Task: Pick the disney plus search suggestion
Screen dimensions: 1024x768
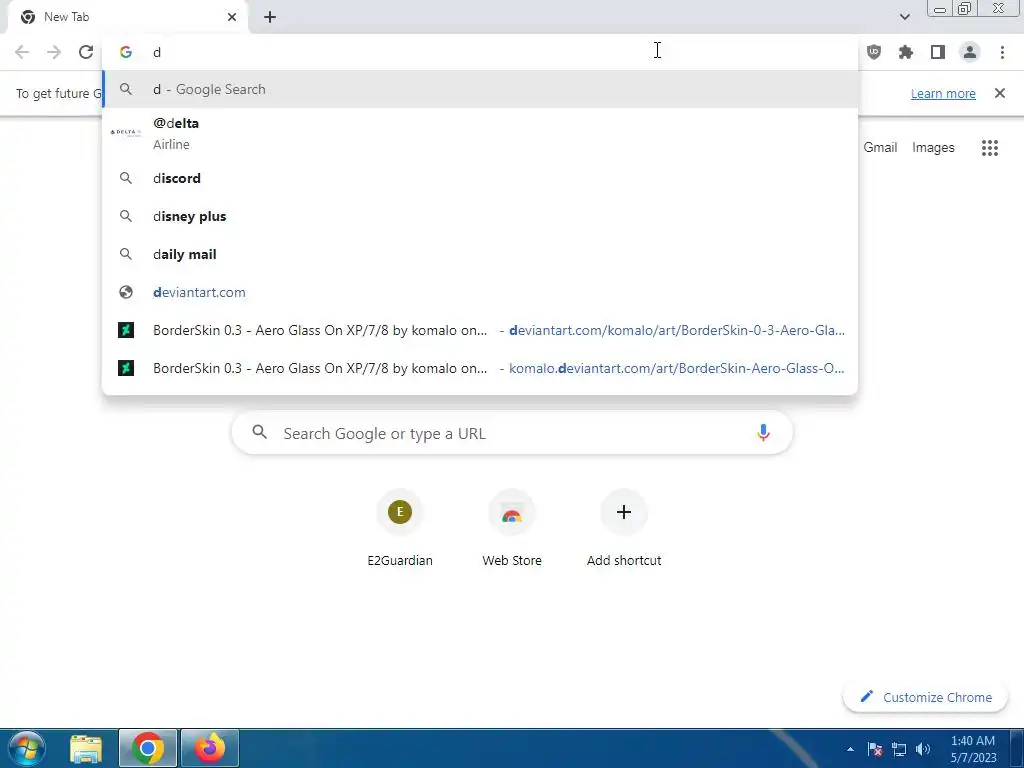Action: pyautogui.click(x=480, y=216)
